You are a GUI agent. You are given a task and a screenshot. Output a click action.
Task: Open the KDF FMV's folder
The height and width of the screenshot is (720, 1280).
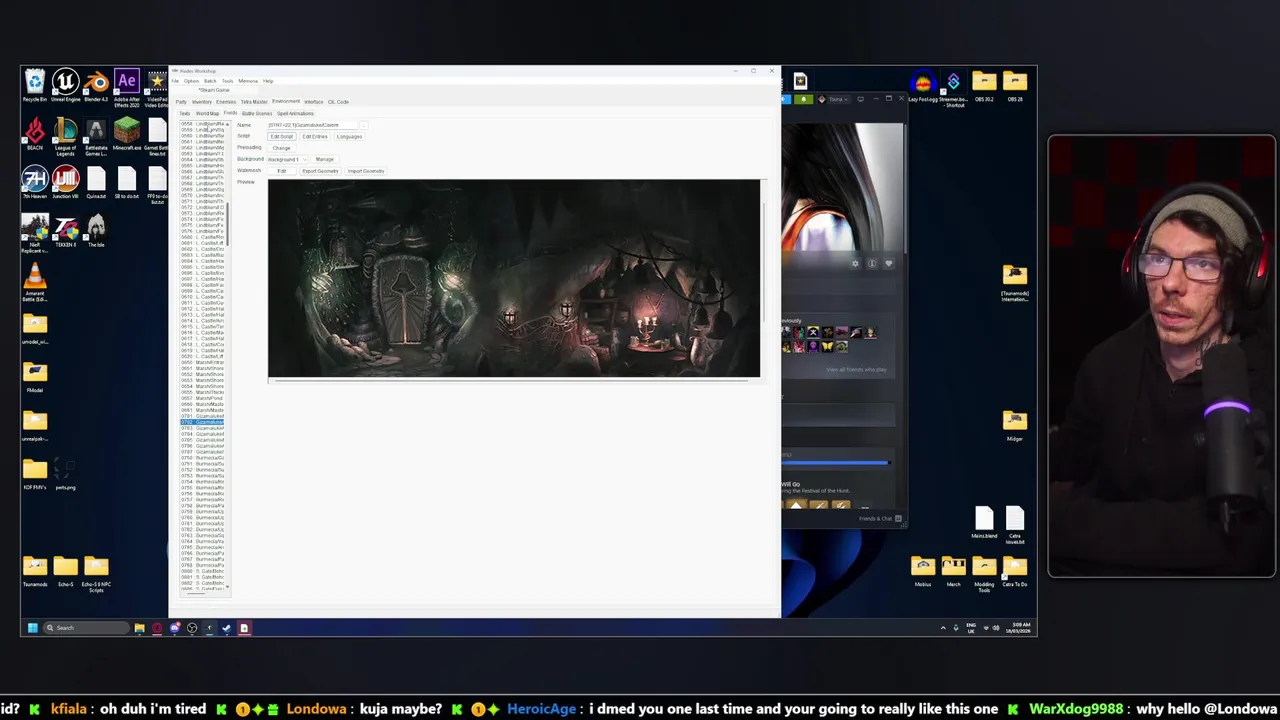(35, 473)
